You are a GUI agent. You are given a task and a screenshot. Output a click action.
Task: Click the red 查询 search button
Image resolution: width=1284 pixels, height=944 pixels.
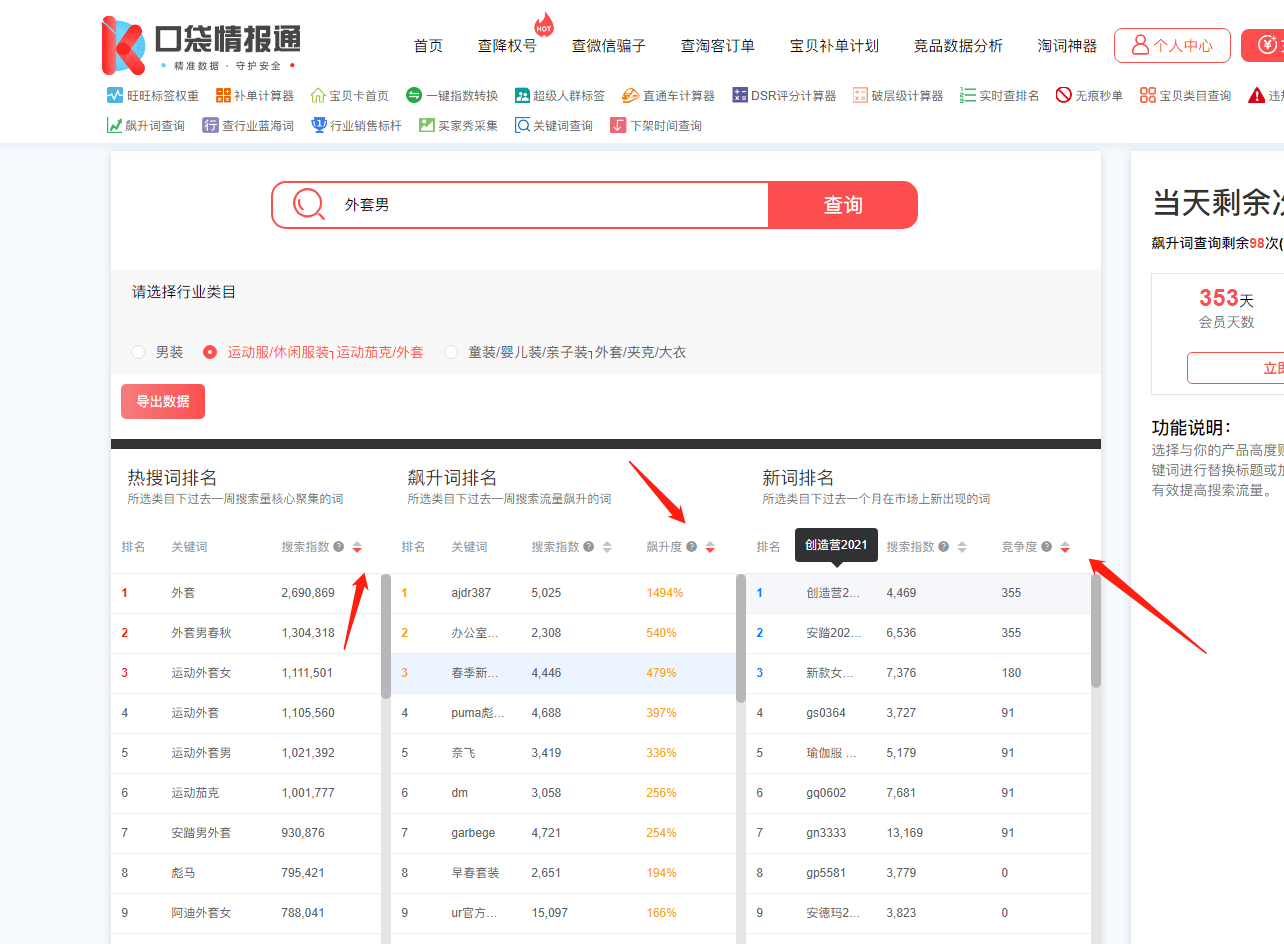(x=842, y=205)
